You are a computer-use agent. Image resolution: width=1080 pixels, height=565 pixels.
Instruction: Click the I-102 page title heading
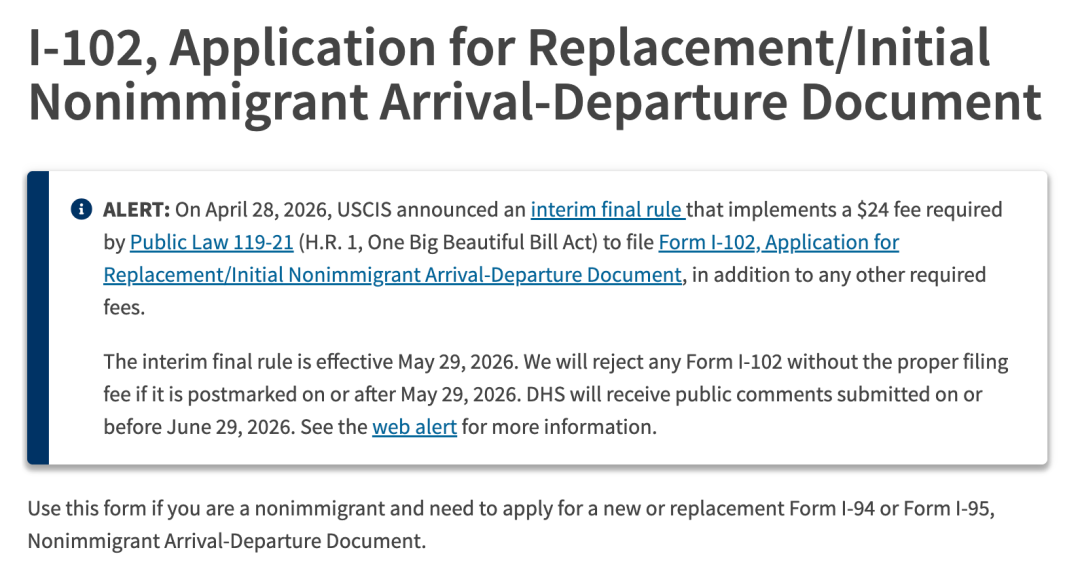[534, 75]
